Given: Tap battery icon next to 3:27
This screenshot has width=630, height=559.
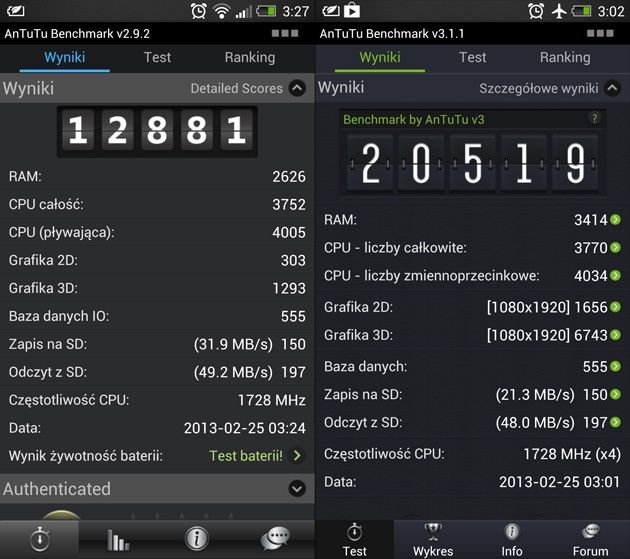Looking at the screenshot, I should (266, 10).
